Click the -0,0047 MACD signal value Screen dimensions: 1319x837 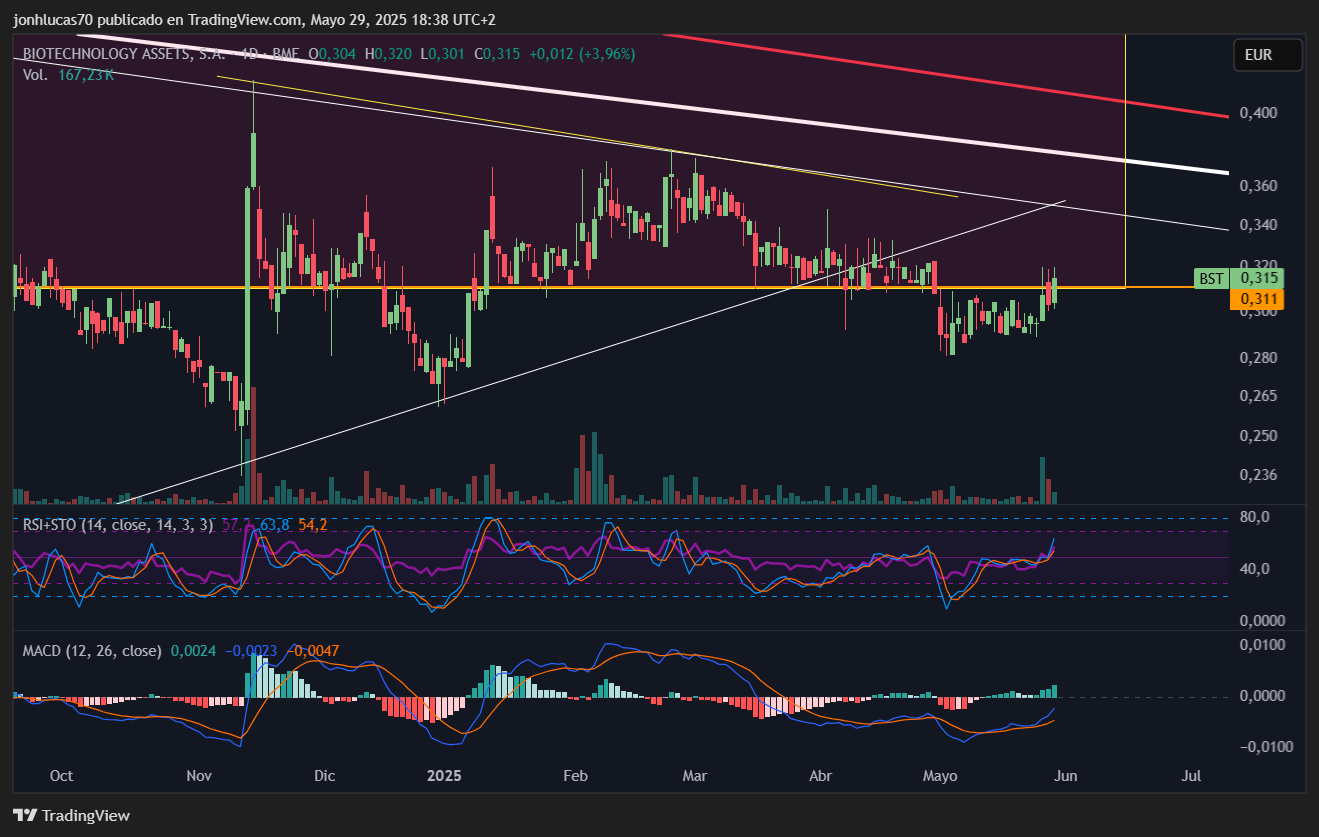point(315,650)
